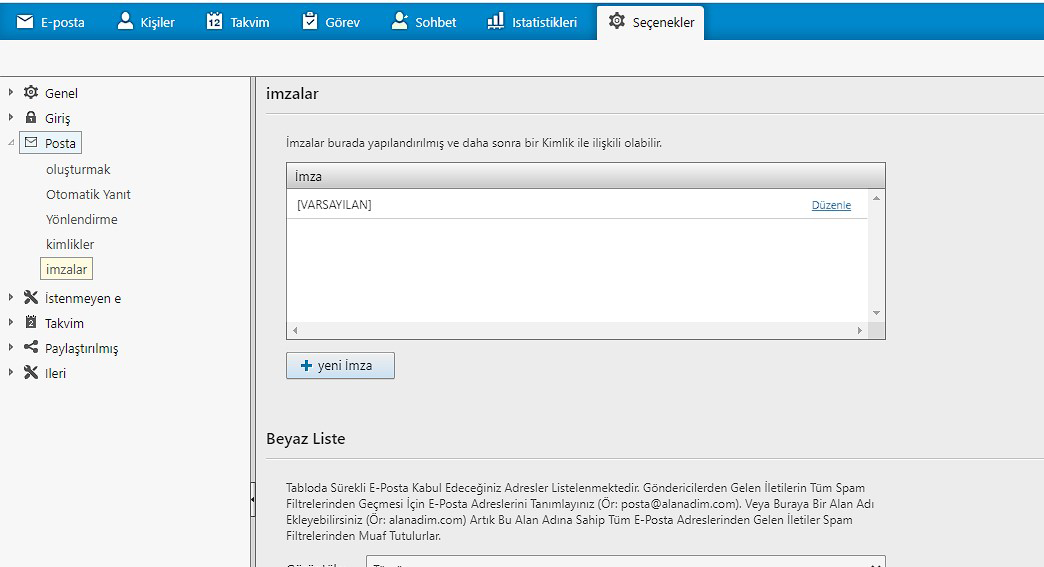Click the Düzenle link for VARSAYILAN signature
The height and width of the screenshot is (567, 1044).
(831, 205)
